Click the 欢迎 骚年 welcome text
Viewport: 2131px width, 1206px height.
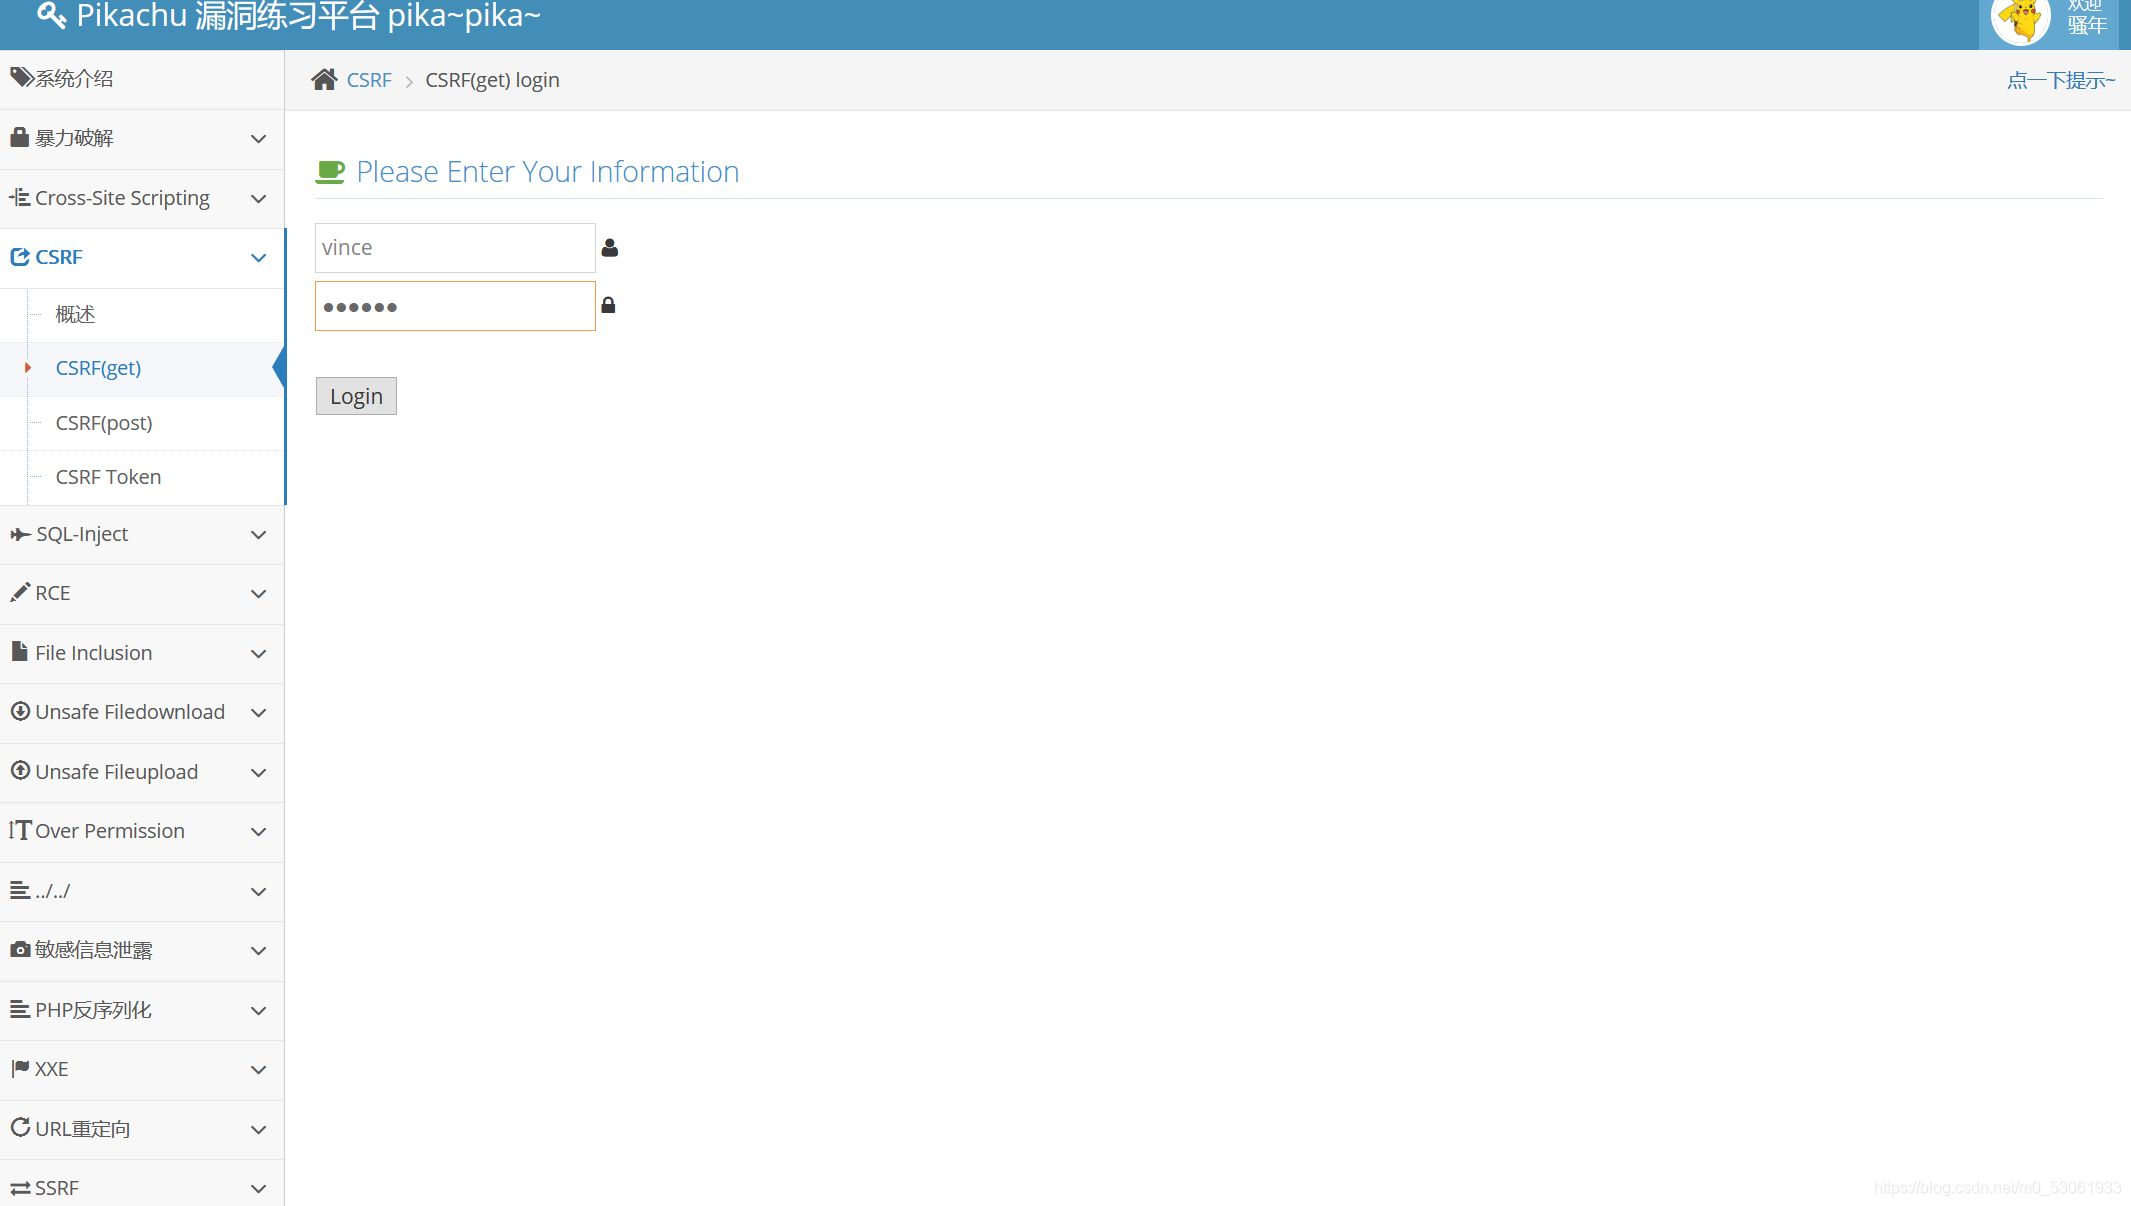click(2087, 16)
